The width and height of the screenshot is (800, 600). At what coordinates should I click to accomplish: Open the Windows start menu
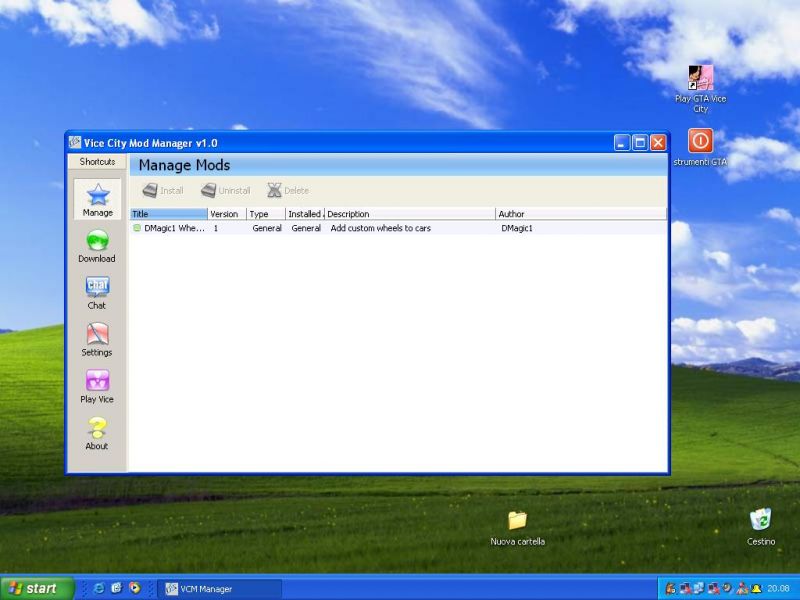(37, 588)
